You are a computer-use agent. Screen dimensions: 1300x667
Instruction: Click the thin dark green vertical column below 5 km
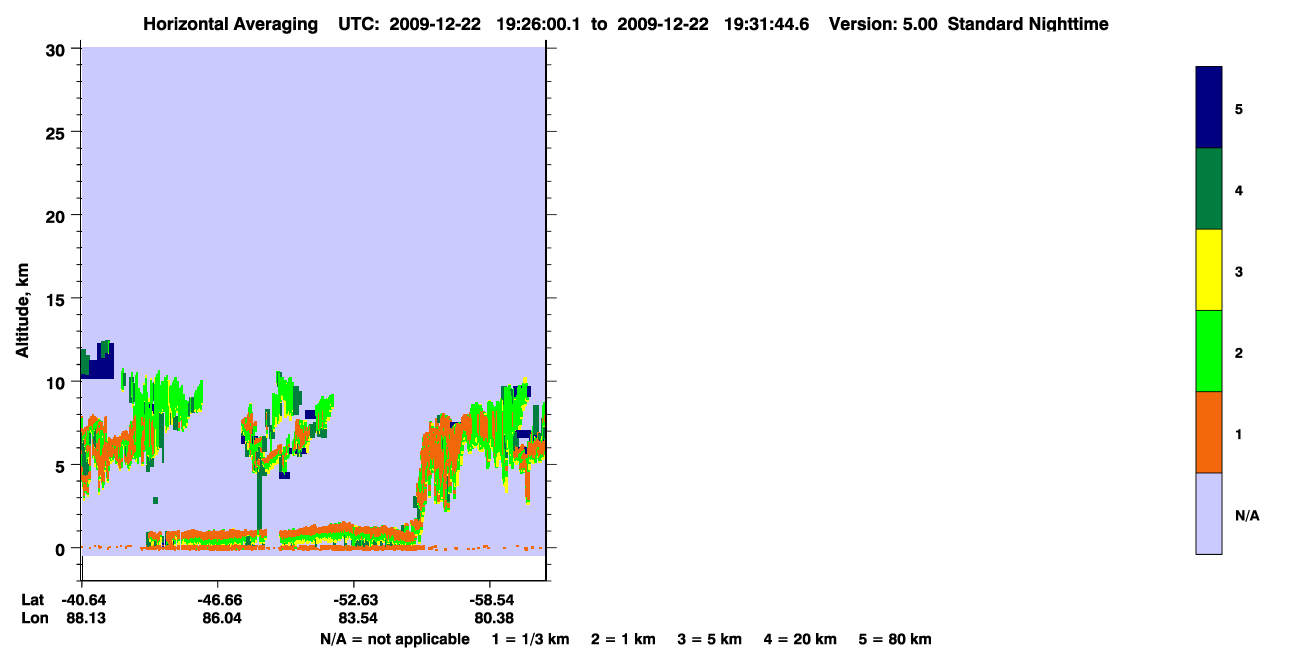tap(259, 500)
